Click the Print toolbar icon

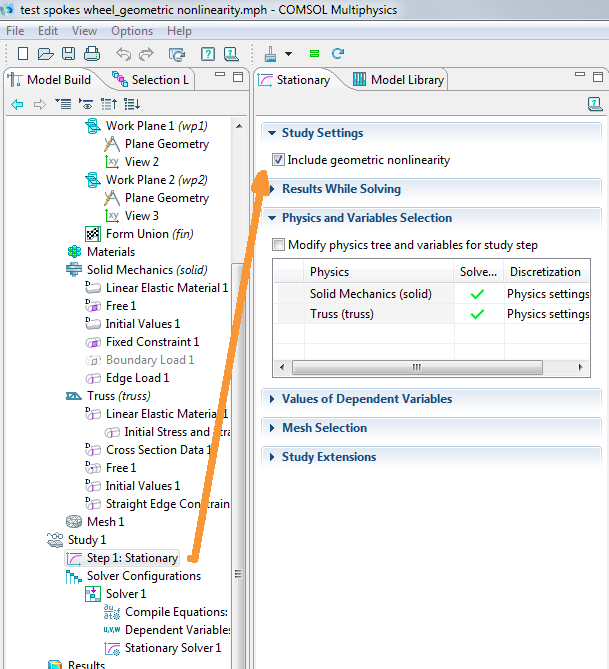pyautogui.click(x=91, y=53)
